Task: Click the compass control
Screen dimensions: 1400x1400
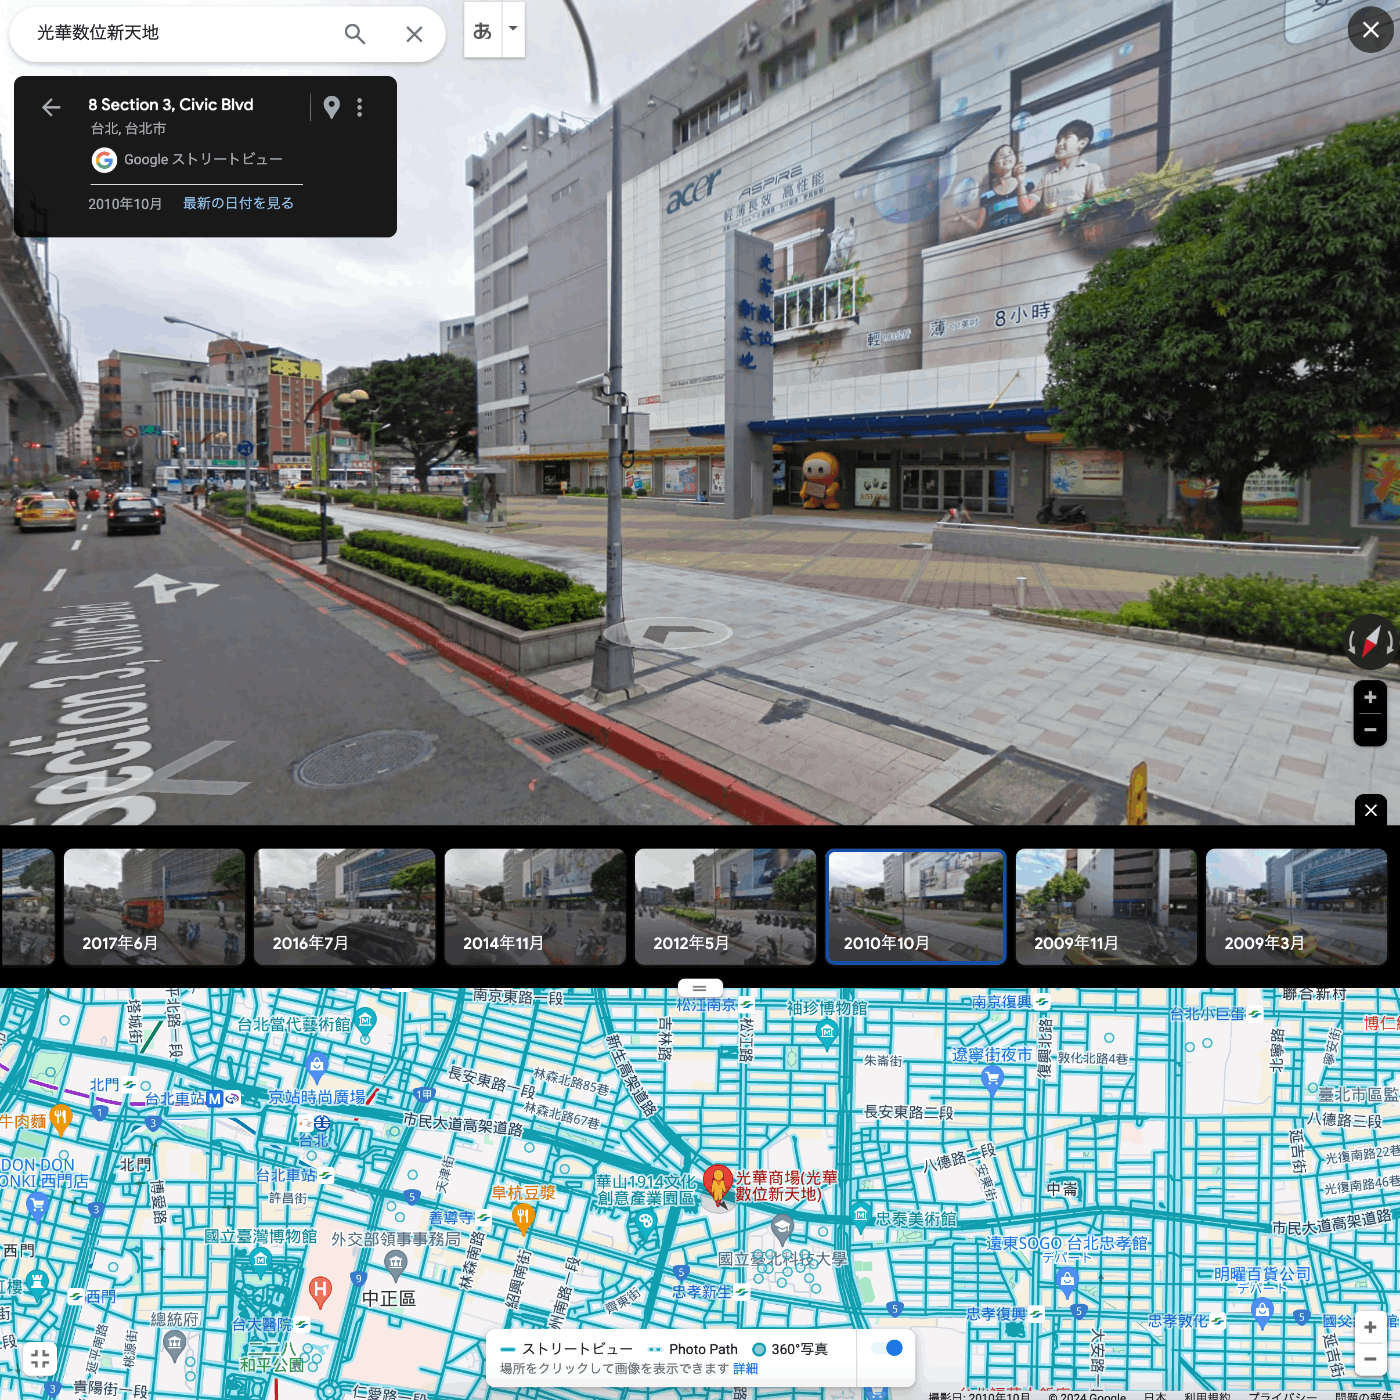Action: pos(1371,641)
